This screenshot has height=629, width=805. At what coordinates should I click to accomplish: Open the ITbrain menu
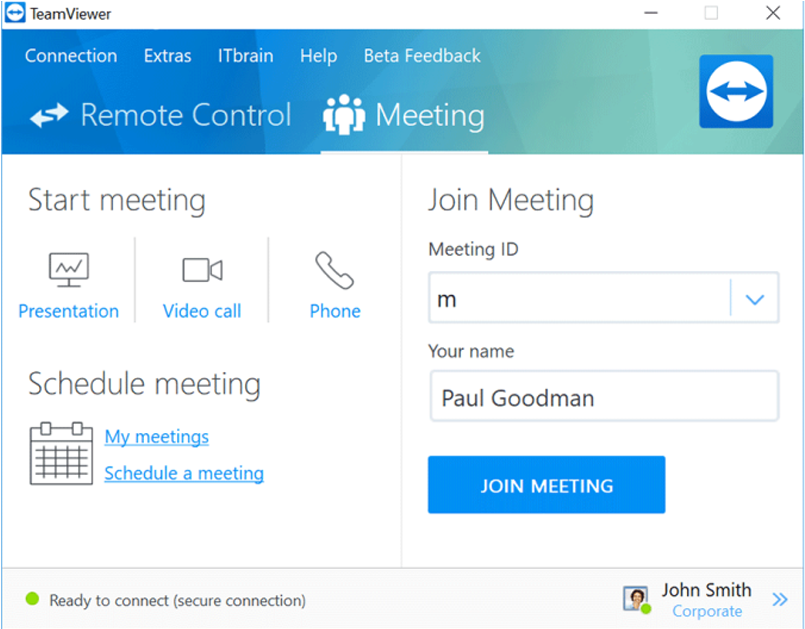pyautogui.click(x=245, y=56)
